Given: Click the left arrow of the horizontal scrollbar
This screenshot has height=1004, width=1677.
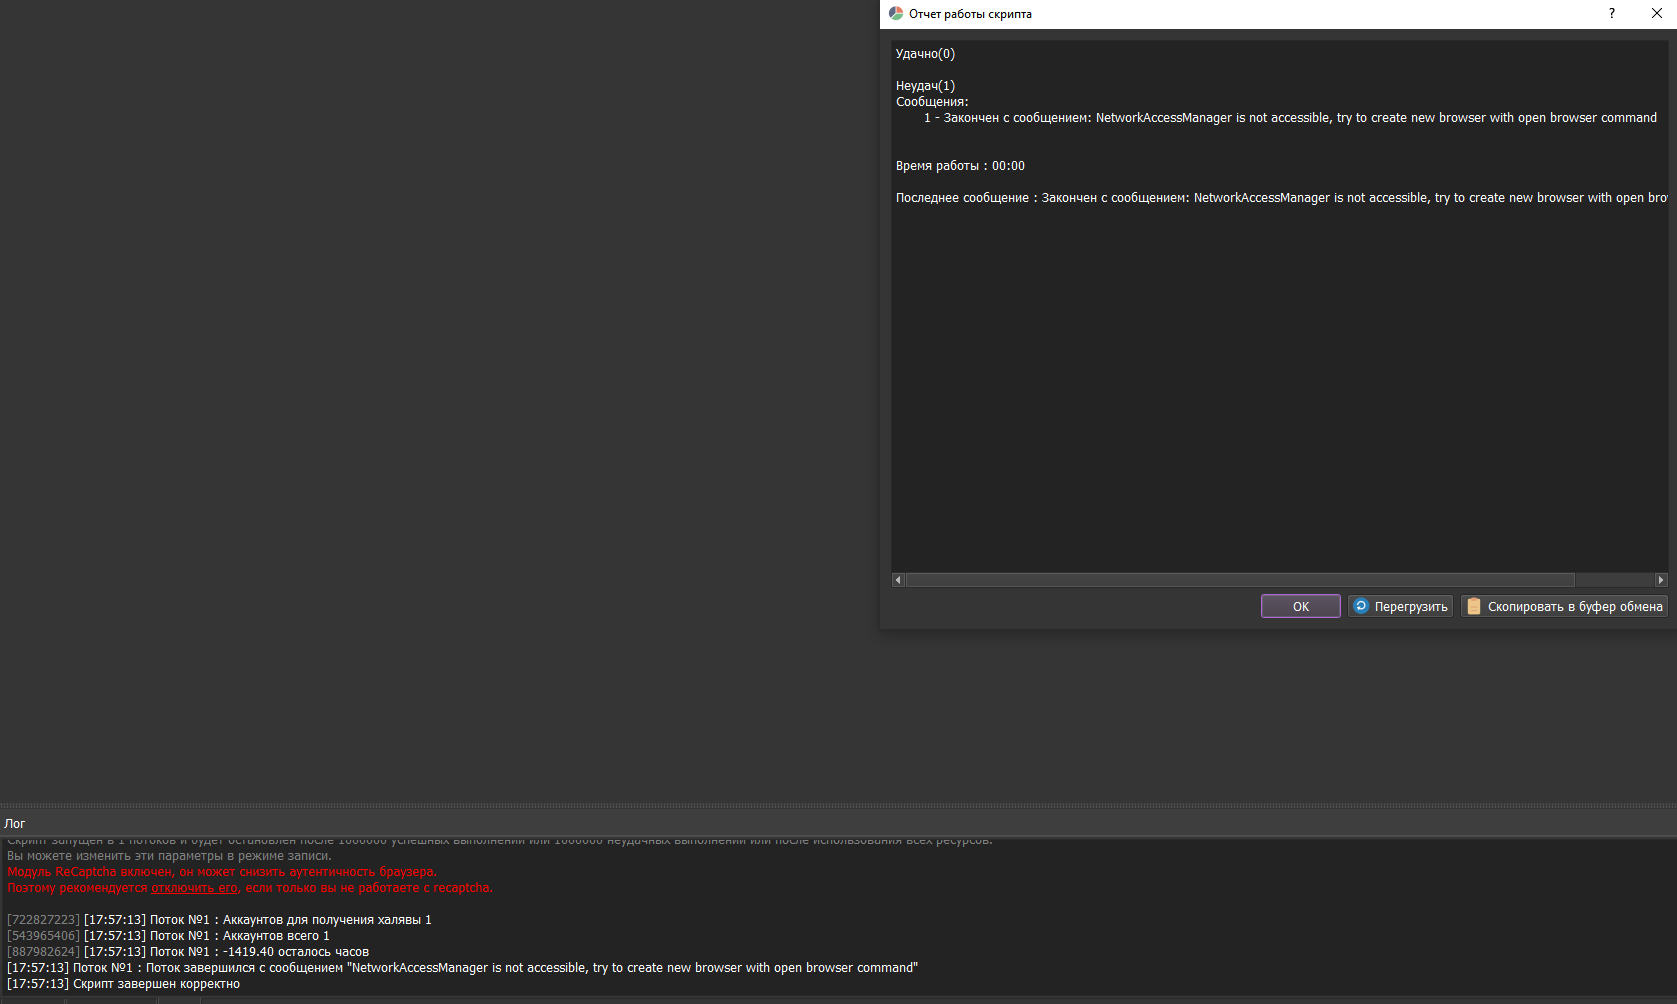Looking at the screenshot, I should (897, 579).
